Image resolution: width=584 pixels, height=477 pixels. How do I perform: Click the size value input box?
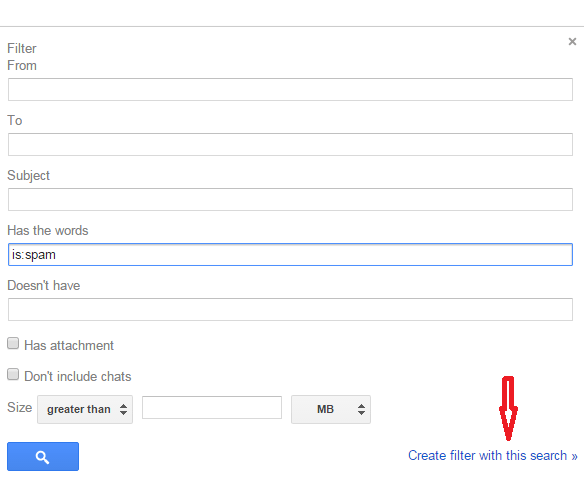point(212,407)
